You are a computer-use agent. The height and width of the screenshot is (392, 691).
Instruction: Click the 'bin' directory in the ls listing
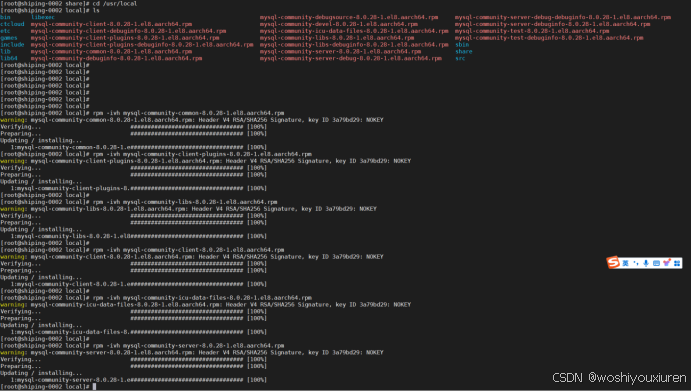5,17
